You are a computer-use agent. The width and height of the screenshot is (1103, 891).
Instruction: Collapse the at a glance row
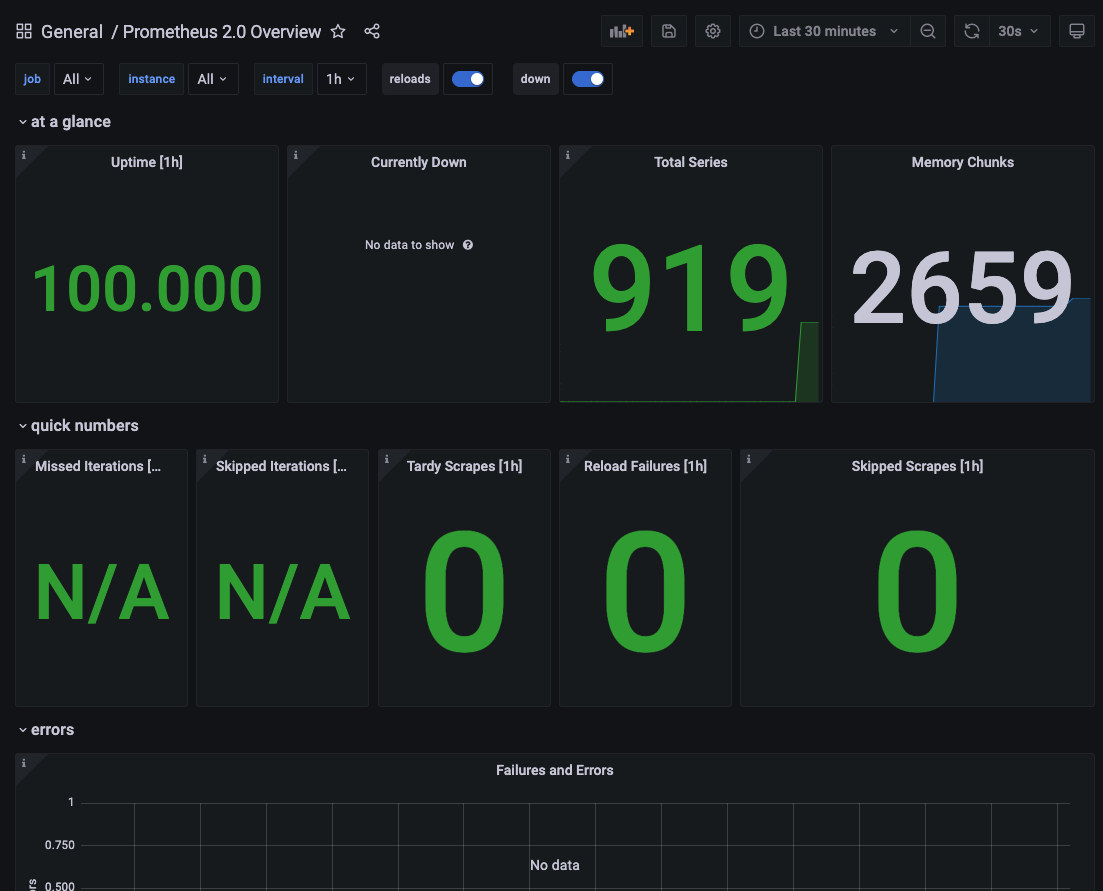click(65, 122)
